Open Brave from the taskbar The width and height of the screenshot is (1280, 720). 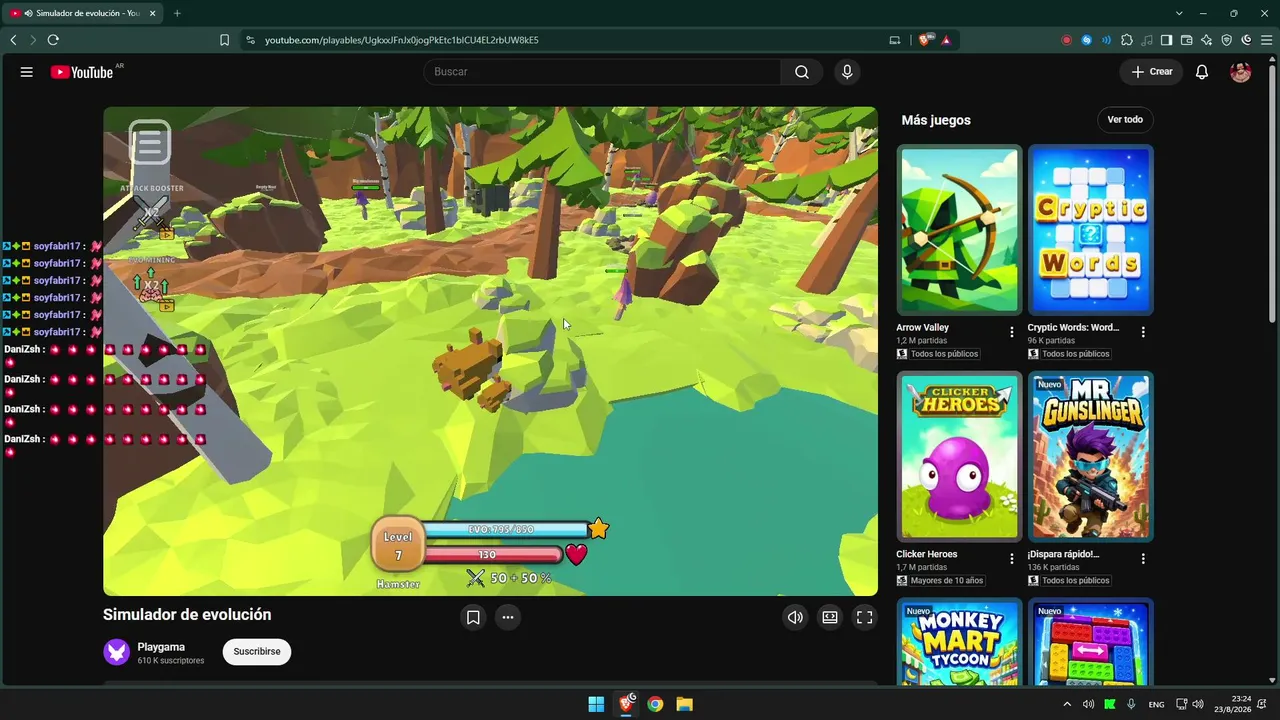tap(626, 704)
